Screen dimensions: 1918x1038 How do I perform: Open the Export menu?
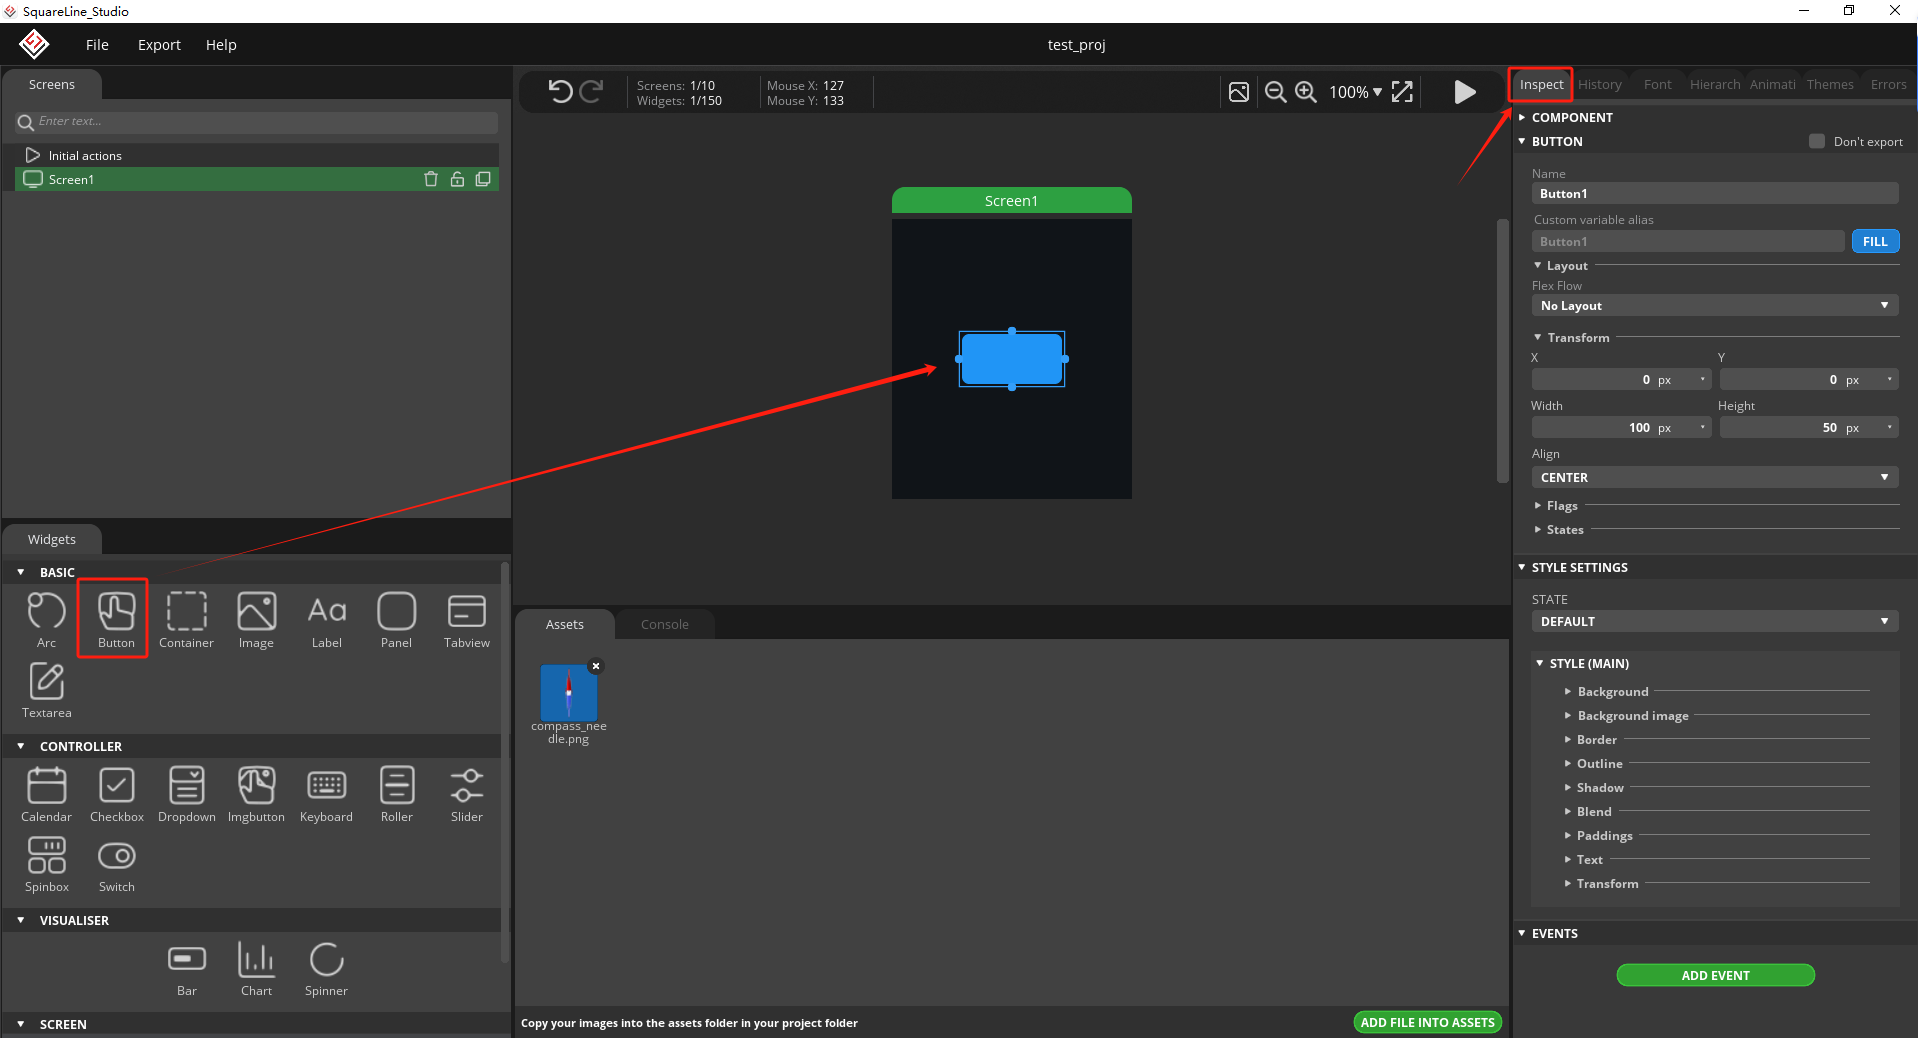pyautogui.click(x=159, y=45)
